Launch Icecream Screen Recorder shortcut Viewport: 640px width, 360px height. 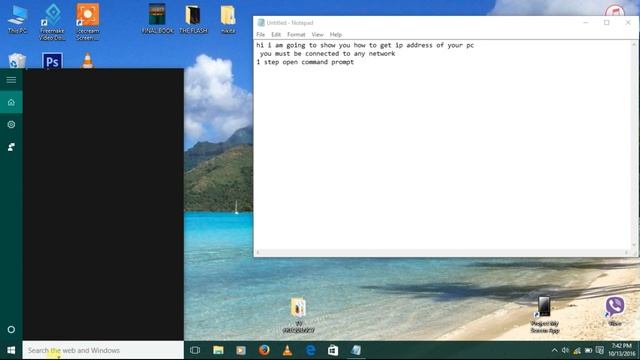pos(87,22)
